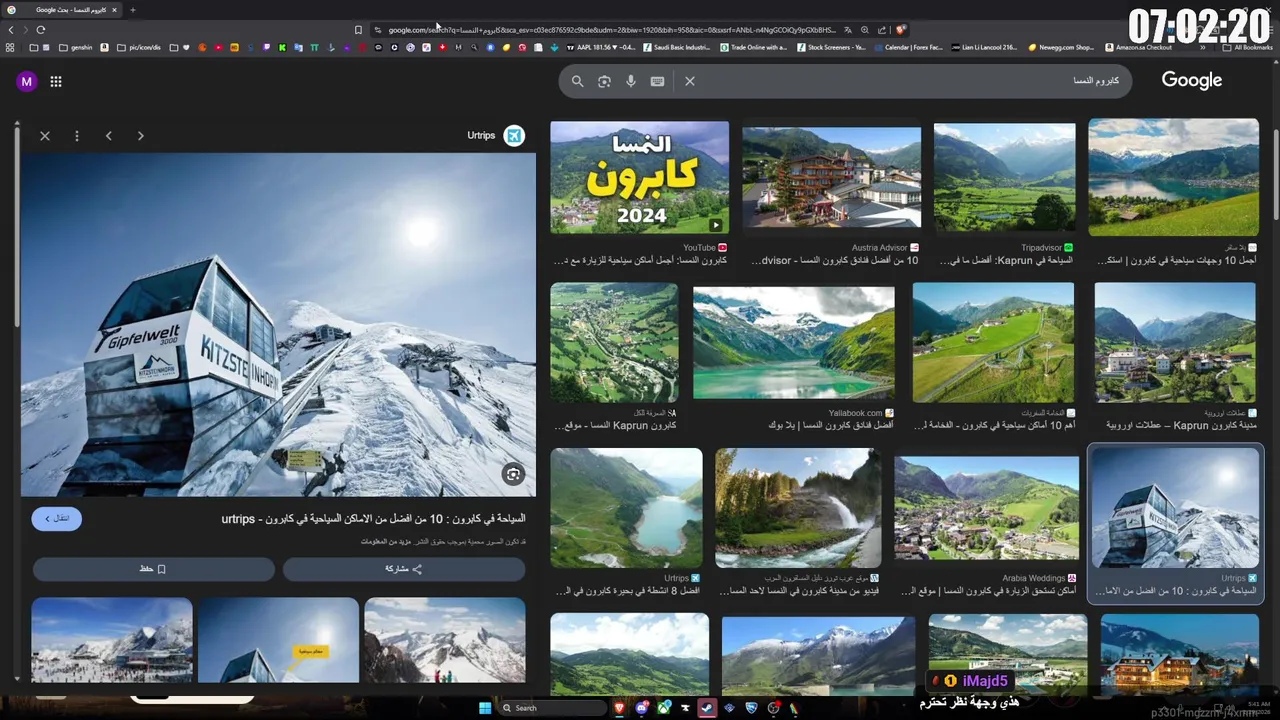Open Xbox app from taskbar
The width and height of the screenshot is (1280, 720).
pyautogui.click(x=664, y=708)
